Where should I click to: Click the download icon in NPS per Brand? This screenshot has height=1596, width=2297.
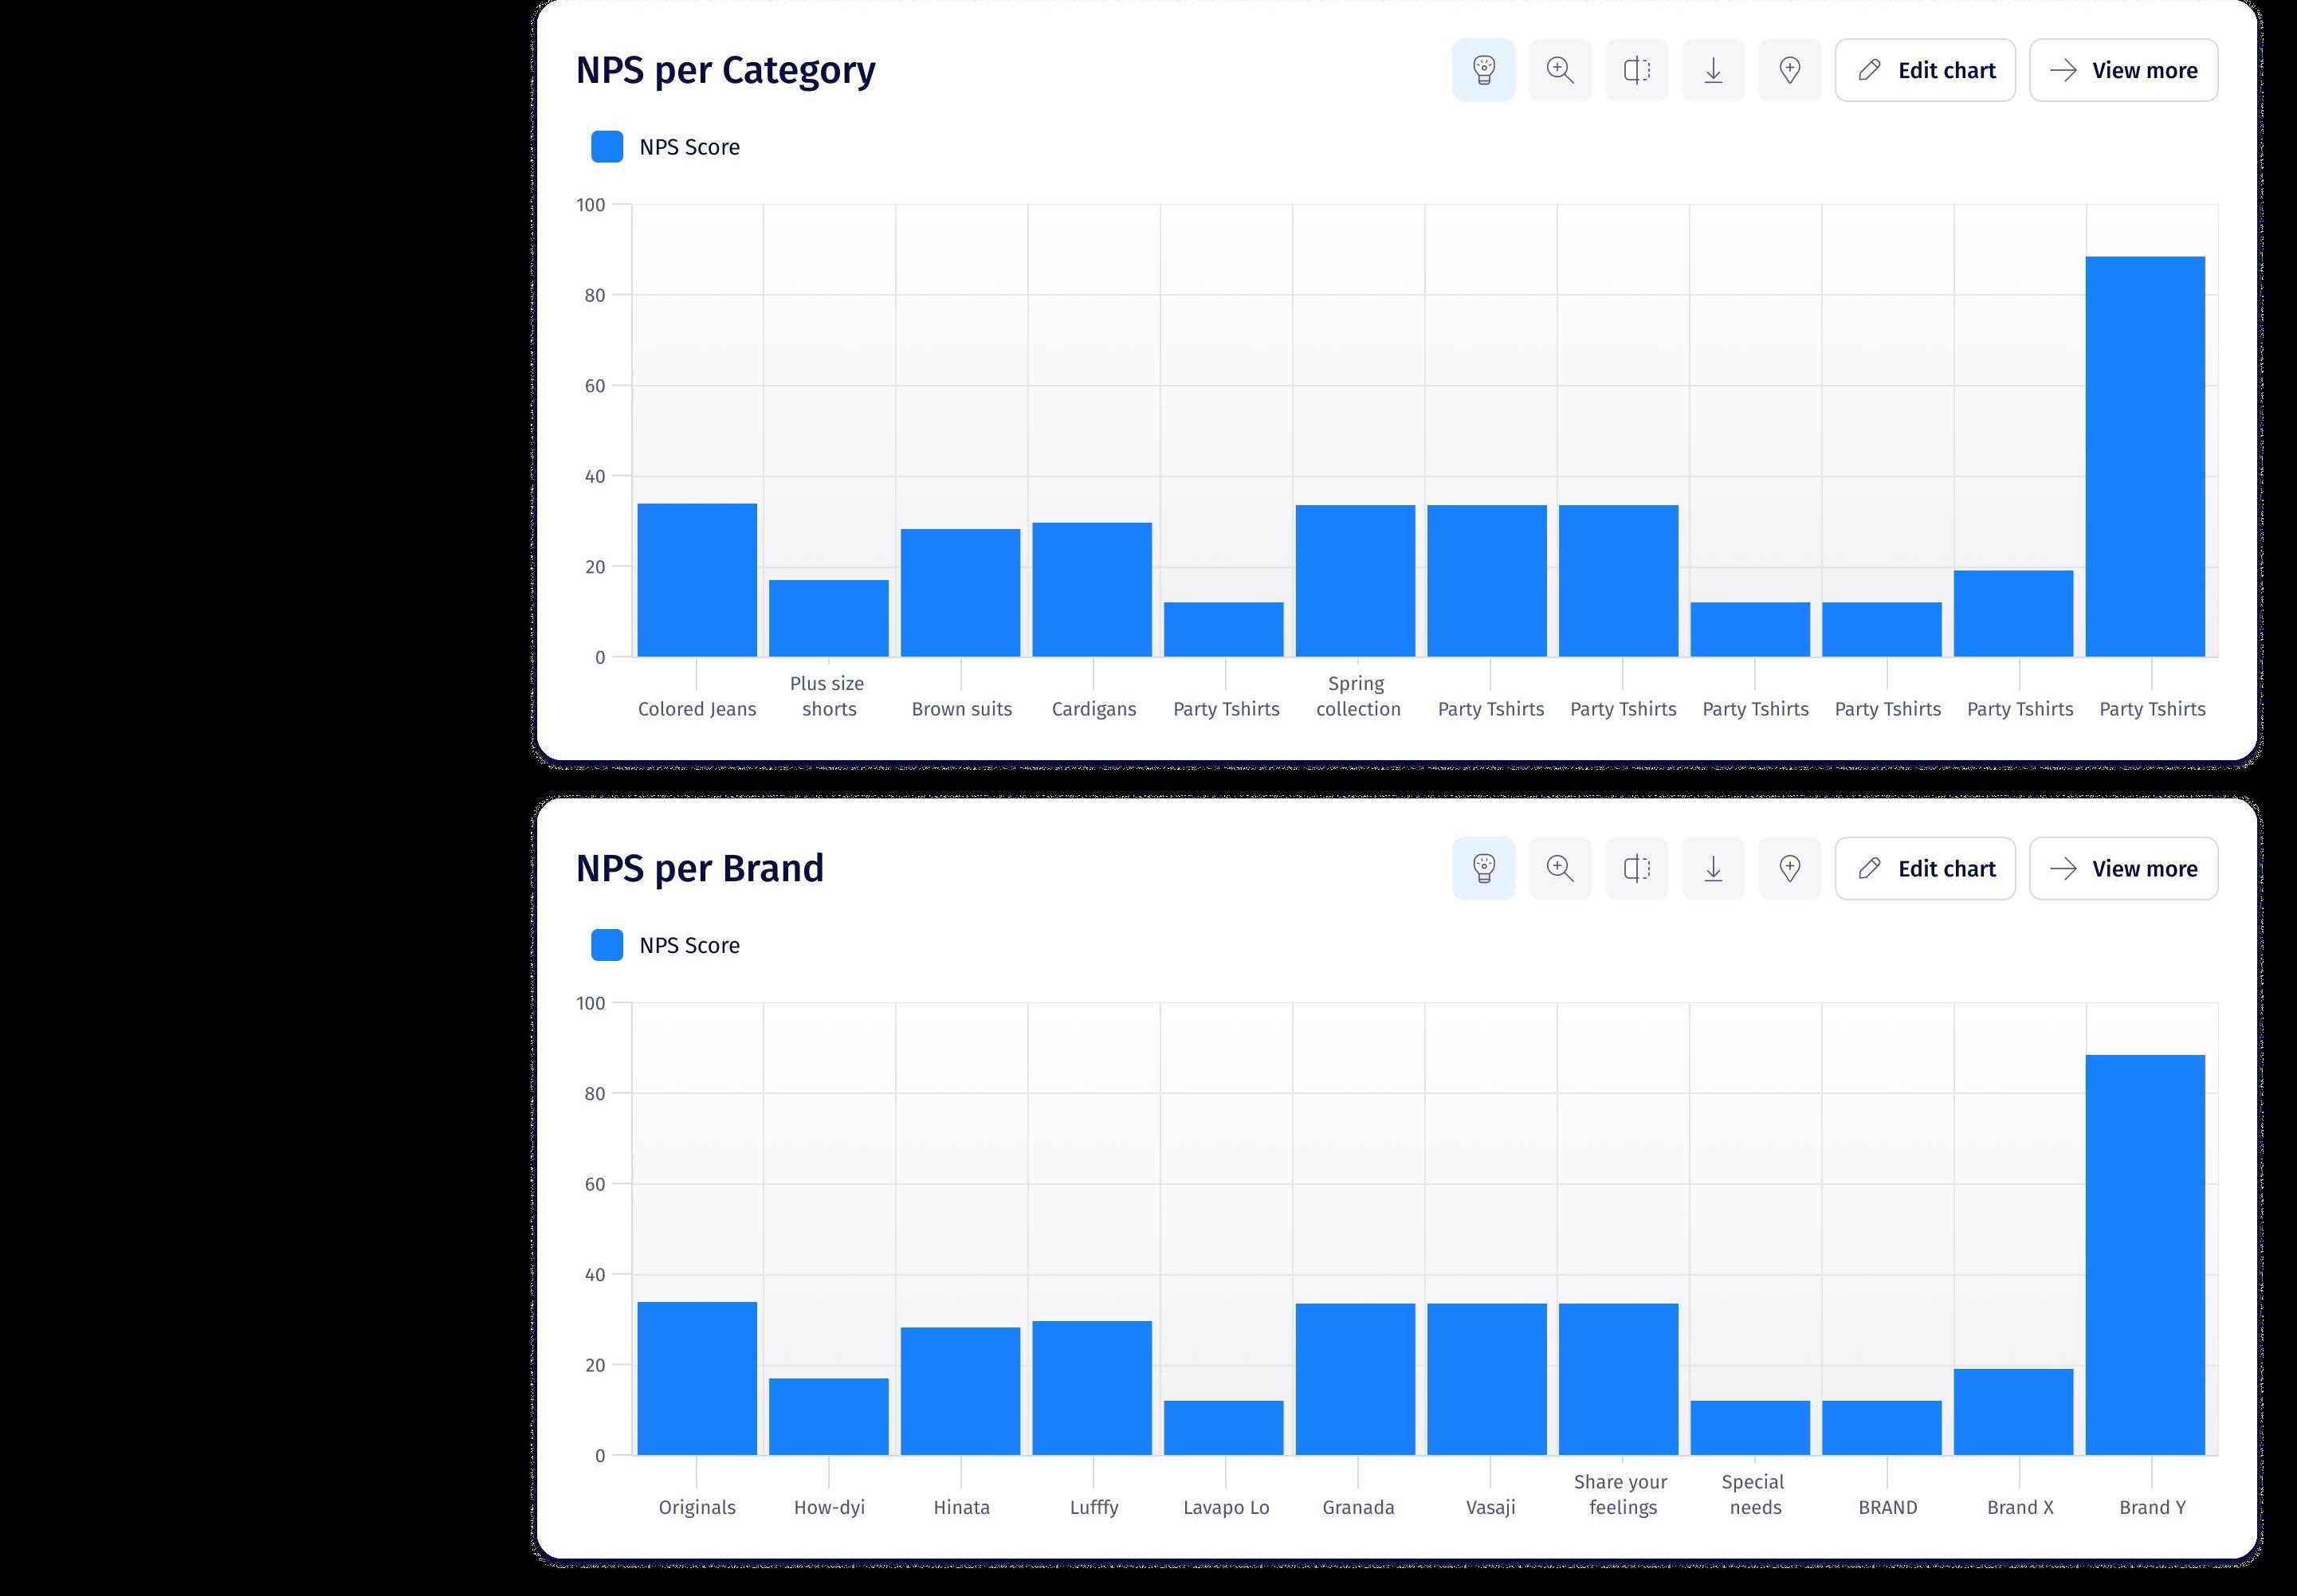tap(1713, 868)
